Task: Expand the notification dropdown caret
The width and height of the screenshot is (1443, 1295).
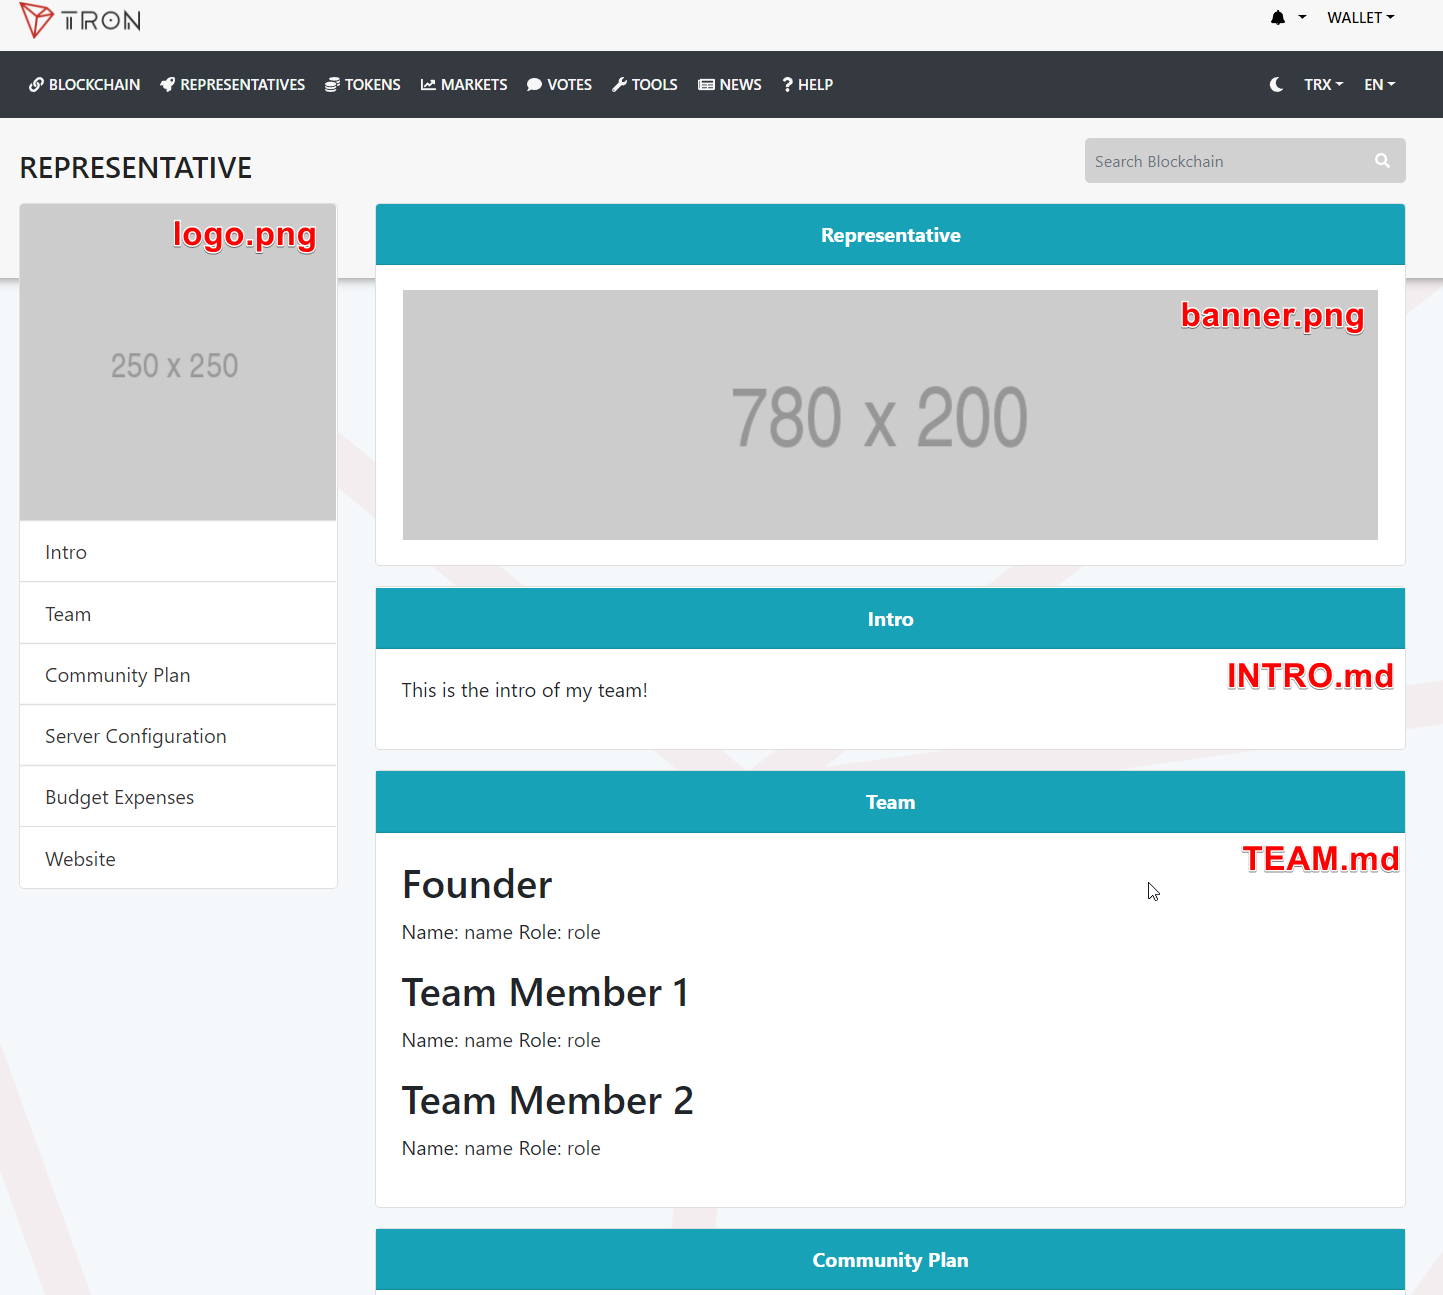Action: point(1302,17)
